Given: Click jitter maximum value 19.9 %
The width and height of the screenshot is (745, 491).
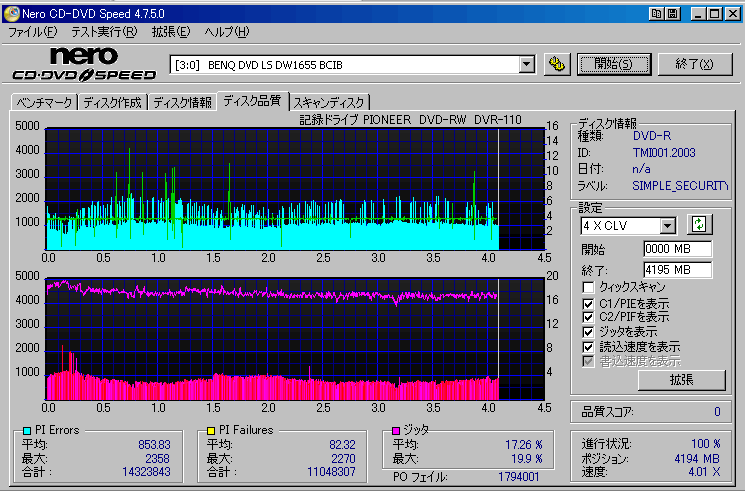Looking at the screenshot, I should [527, 459].
